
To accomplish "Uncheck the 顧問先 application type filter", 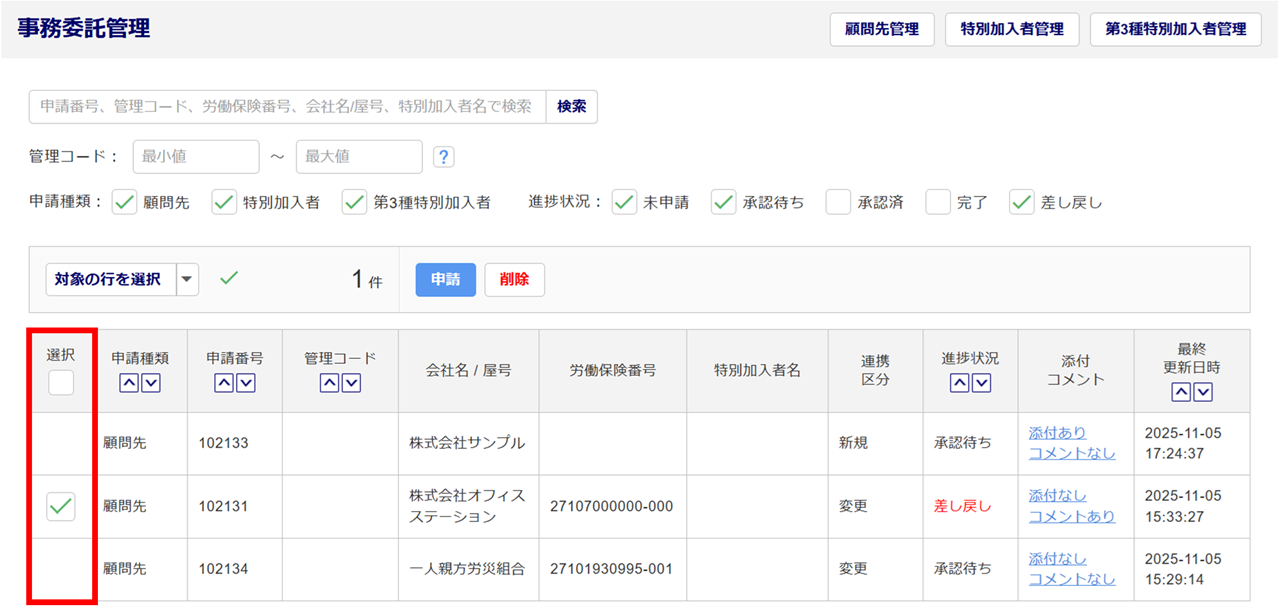I will (x=124, y=202).
